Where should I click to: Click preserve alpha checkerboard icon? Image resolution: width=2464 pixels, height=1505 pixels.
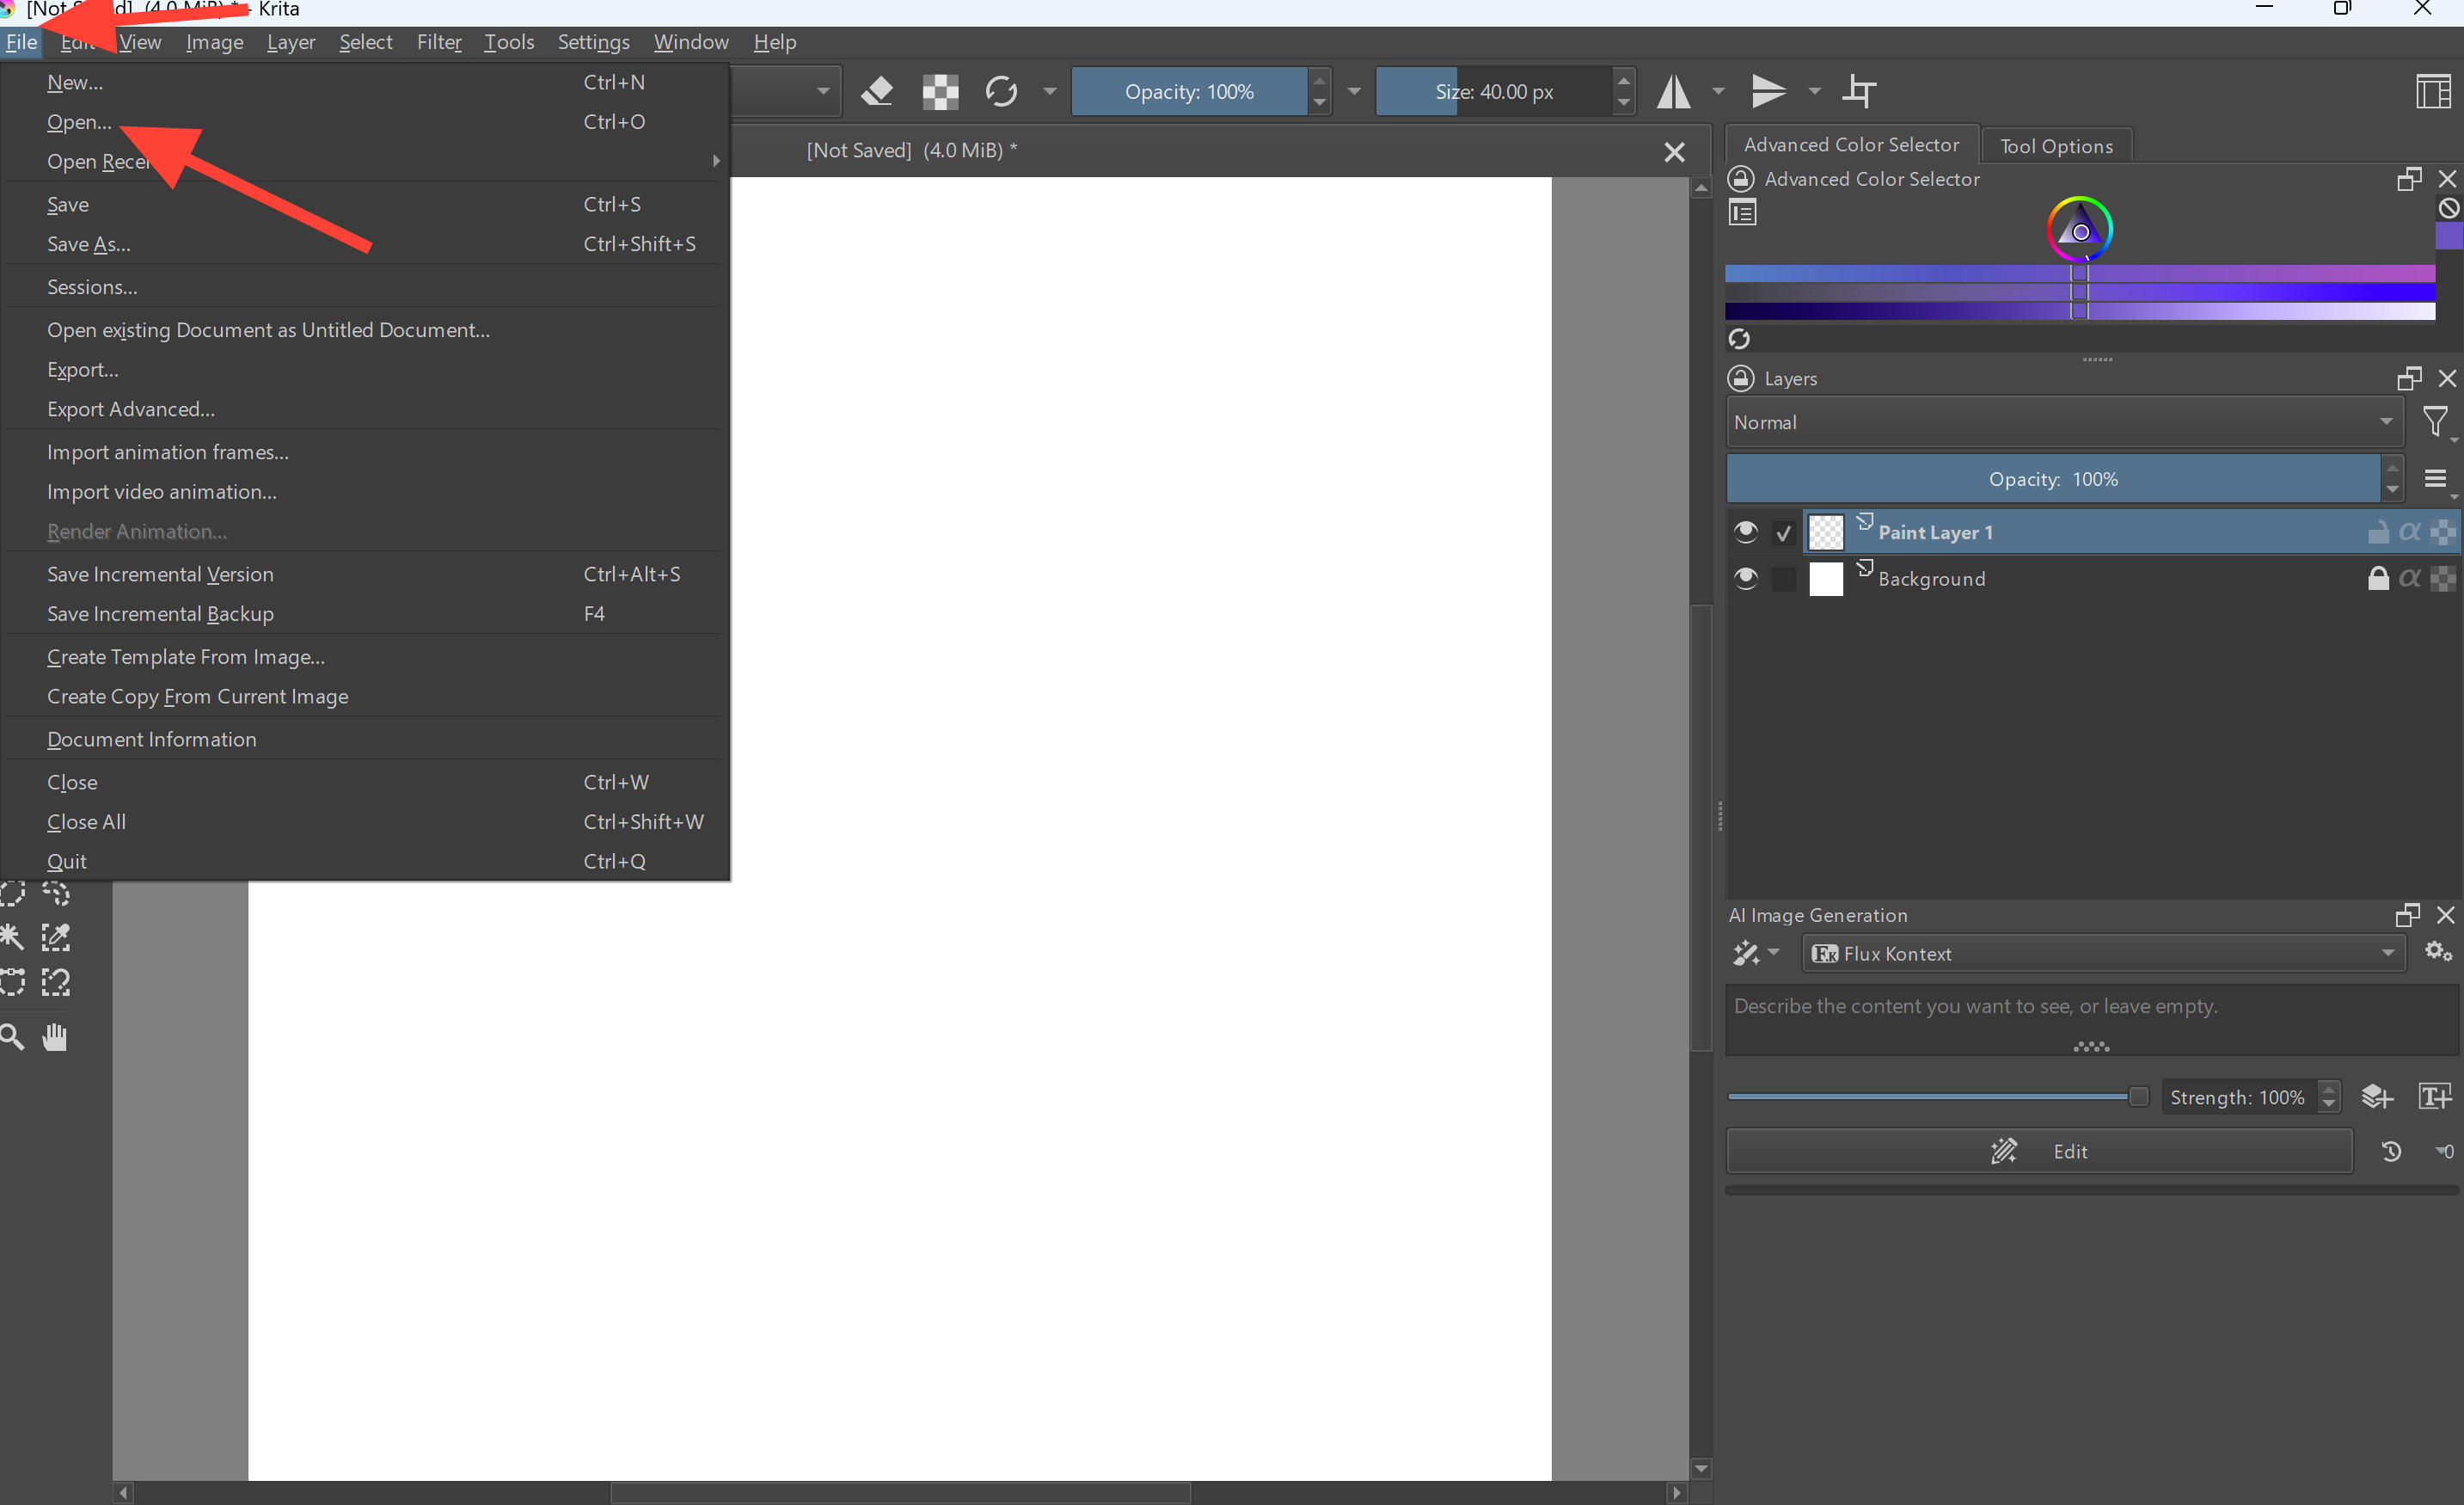(x=940, y=92)
